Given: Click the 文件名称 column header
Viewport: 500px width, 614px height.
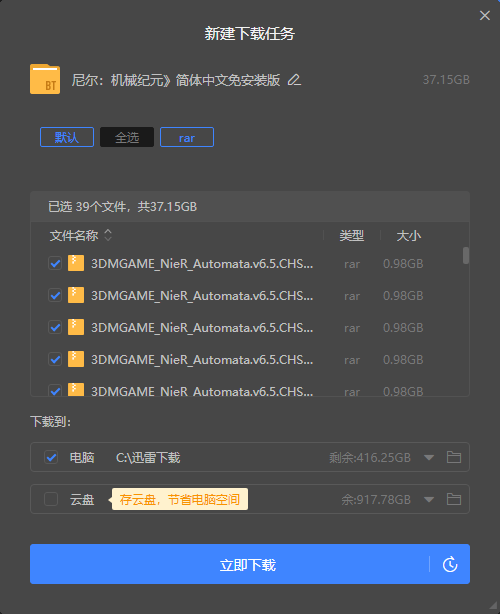Looking at the screenshot, I should [74, 236].
